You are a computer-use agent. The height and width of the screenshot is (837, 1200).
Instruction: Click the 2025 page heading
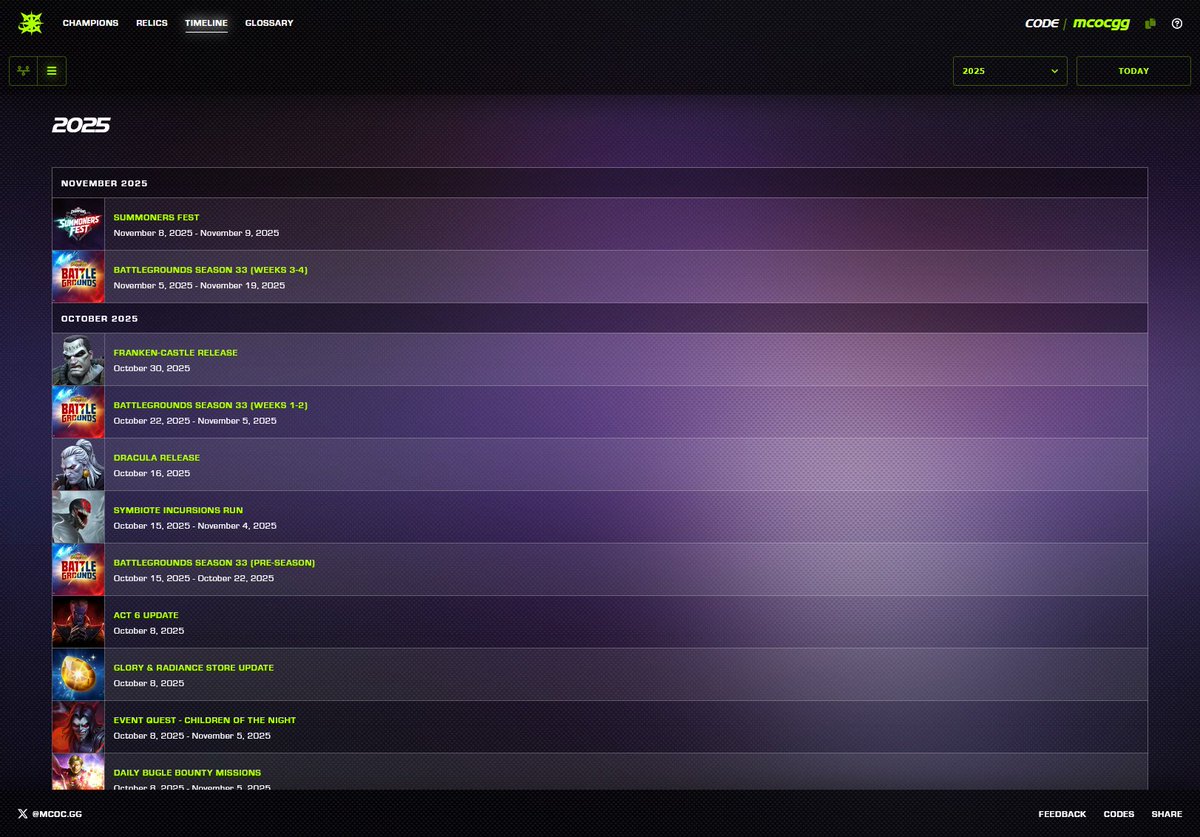[x=81, y=125]
